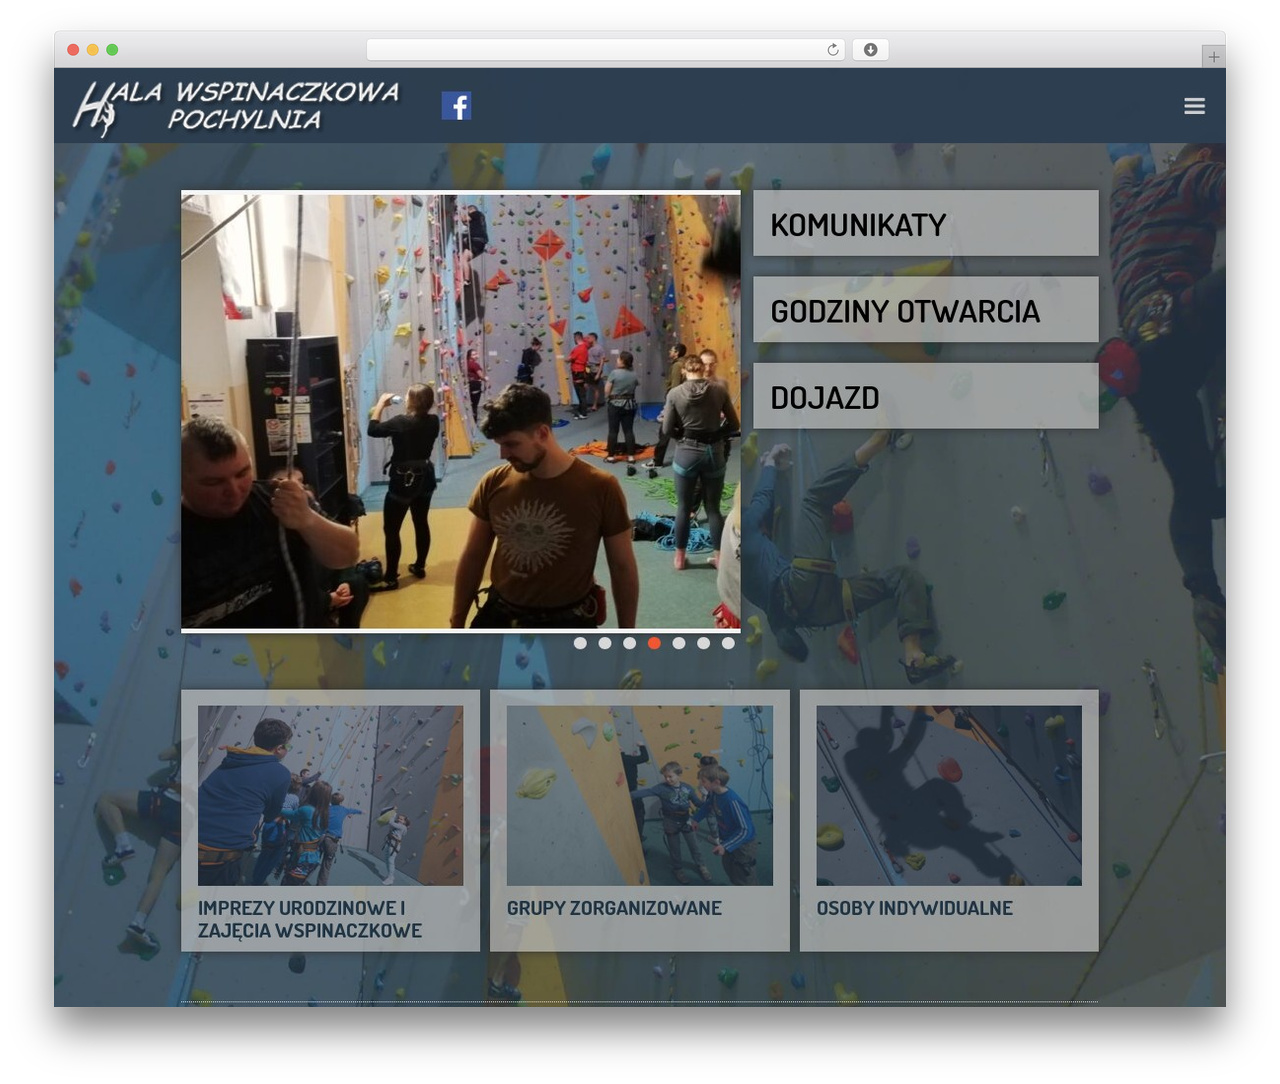Click the organized groups kids thumbnail

click(x=640, y=795)
